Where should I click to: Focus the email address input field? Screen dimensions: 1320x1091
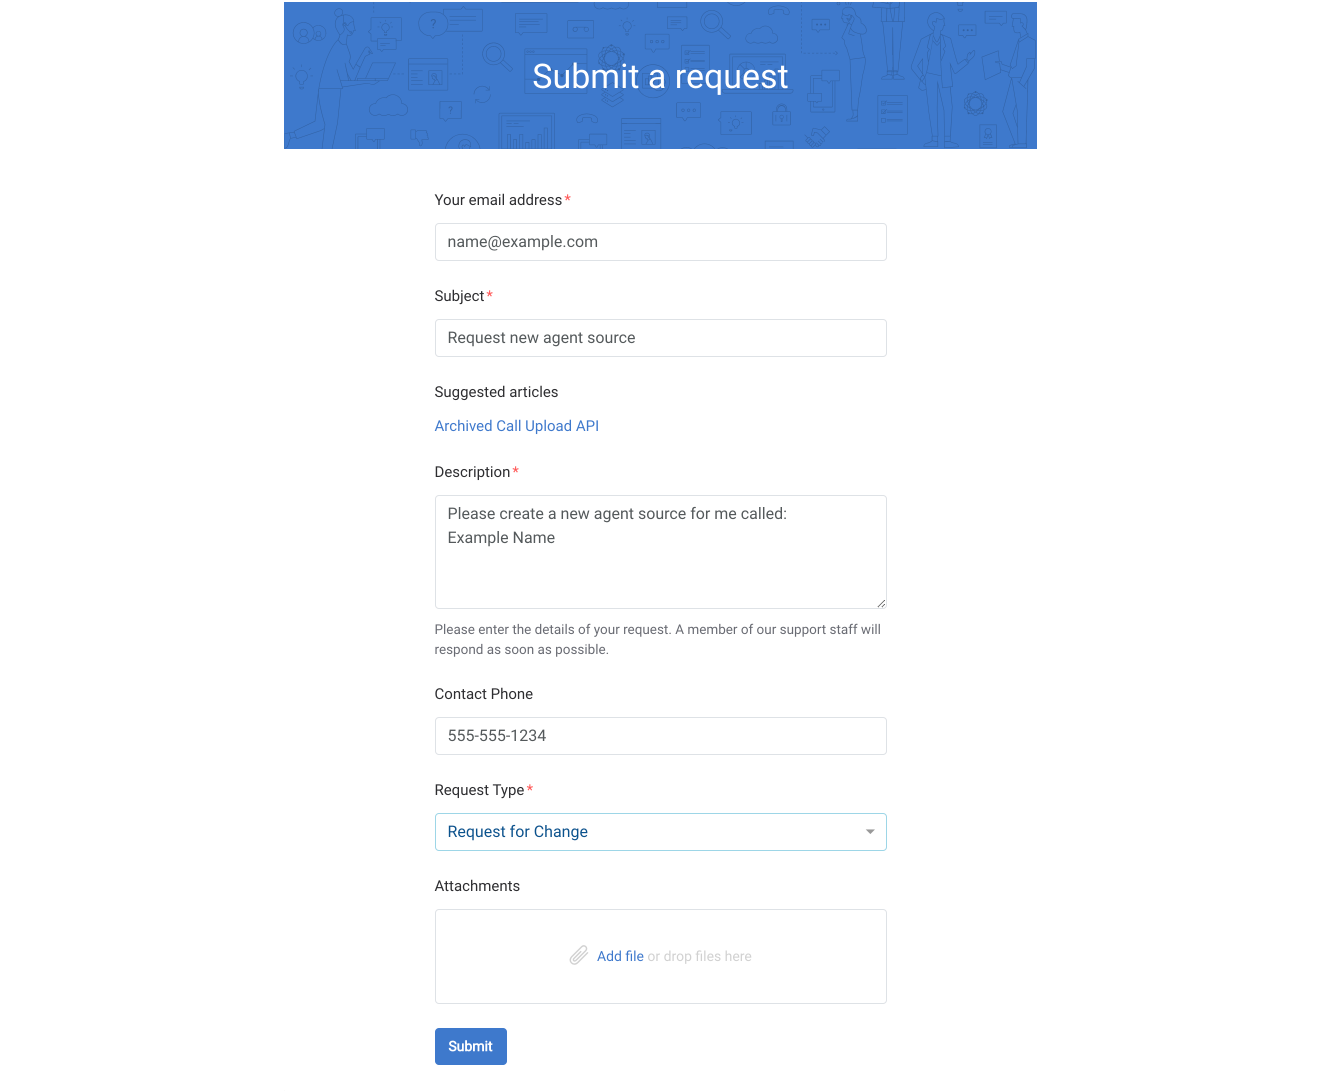click(660, 241)
